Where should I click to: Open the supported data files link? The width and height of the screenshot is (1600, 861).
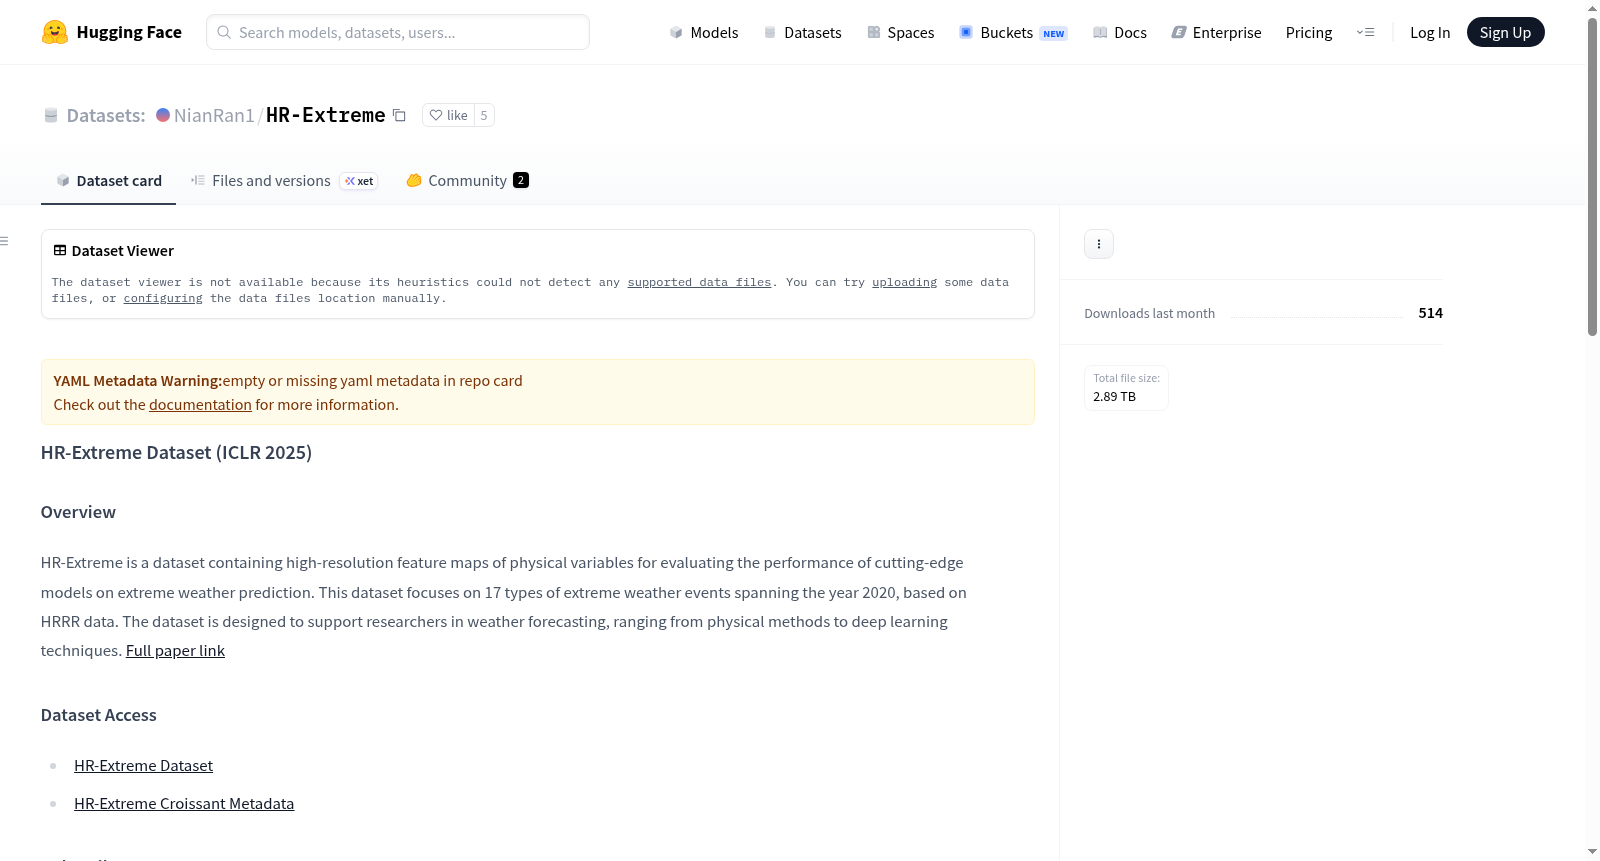tap(699, 282)
